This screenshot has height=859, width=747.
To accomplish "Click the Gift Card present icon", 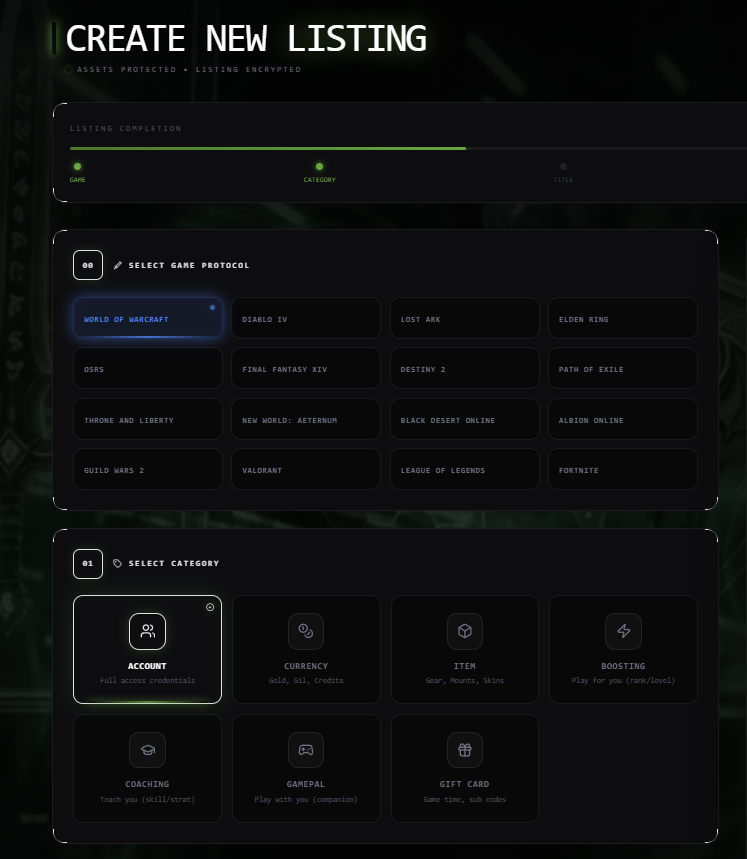I will pos(464,750).
